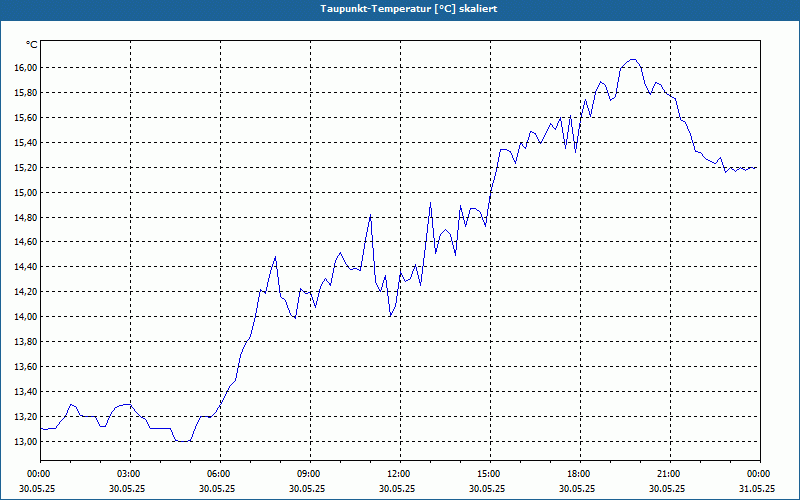The height and width of the screenshot is (500, 800).
Task: Click the "12:00" time axis label
Action: point(397,474)
